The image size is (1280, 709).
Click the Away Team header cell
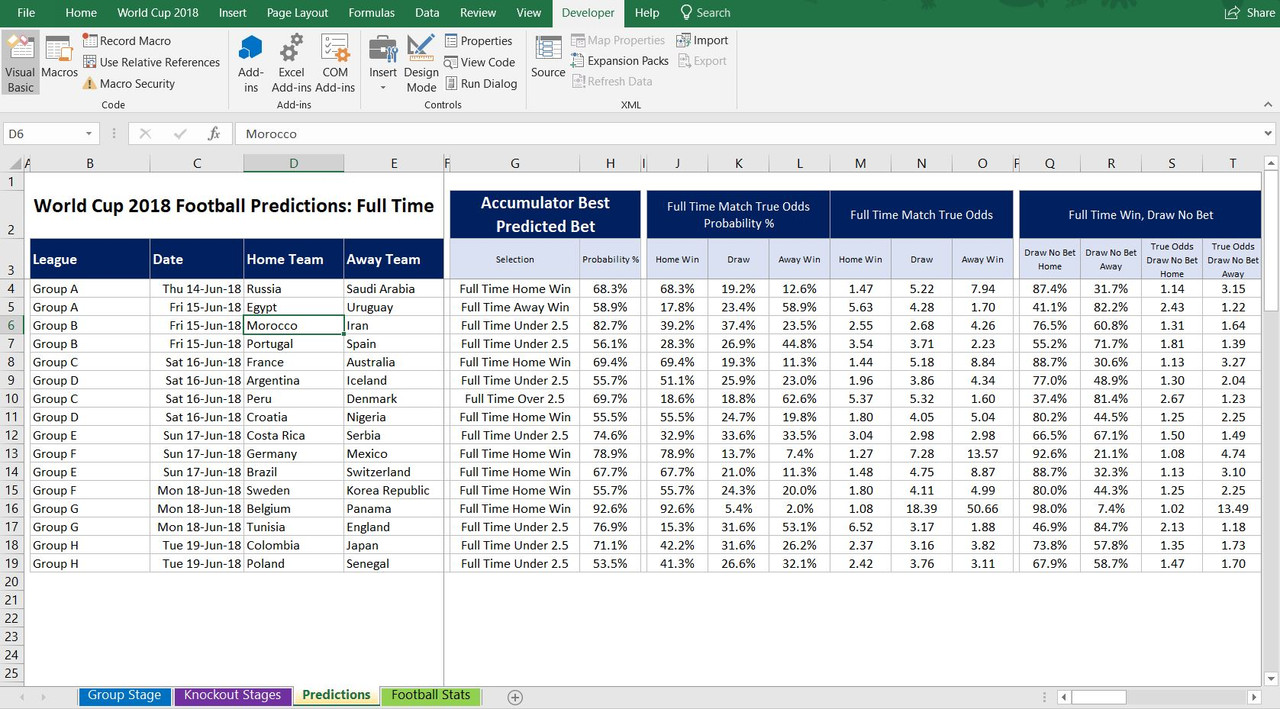click(394, 259)
